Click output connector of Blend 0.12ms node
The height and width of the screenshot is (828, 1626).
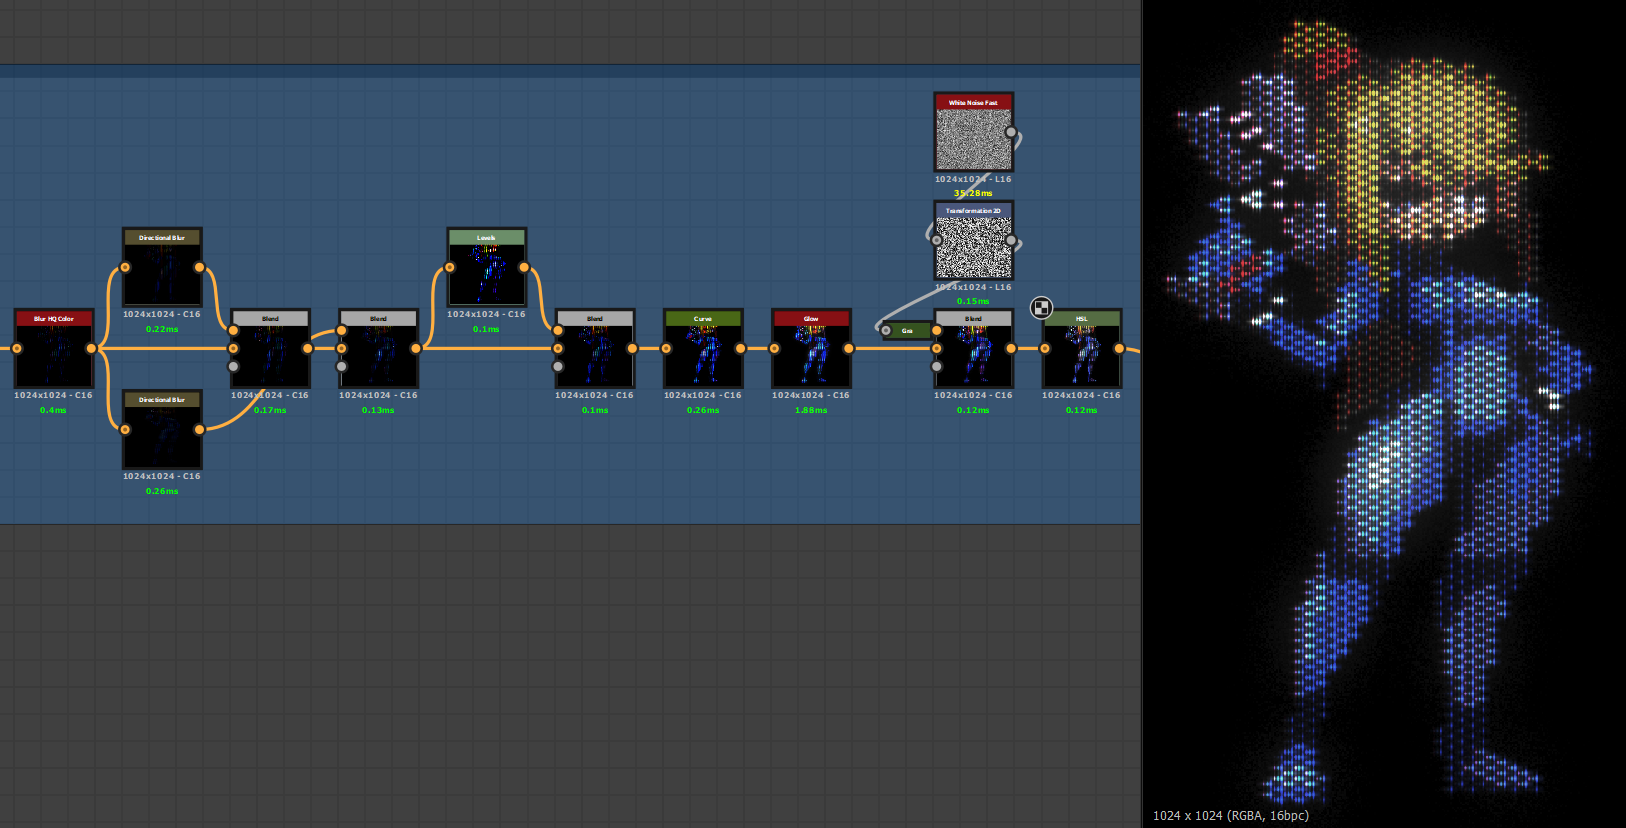(1010, 348)
